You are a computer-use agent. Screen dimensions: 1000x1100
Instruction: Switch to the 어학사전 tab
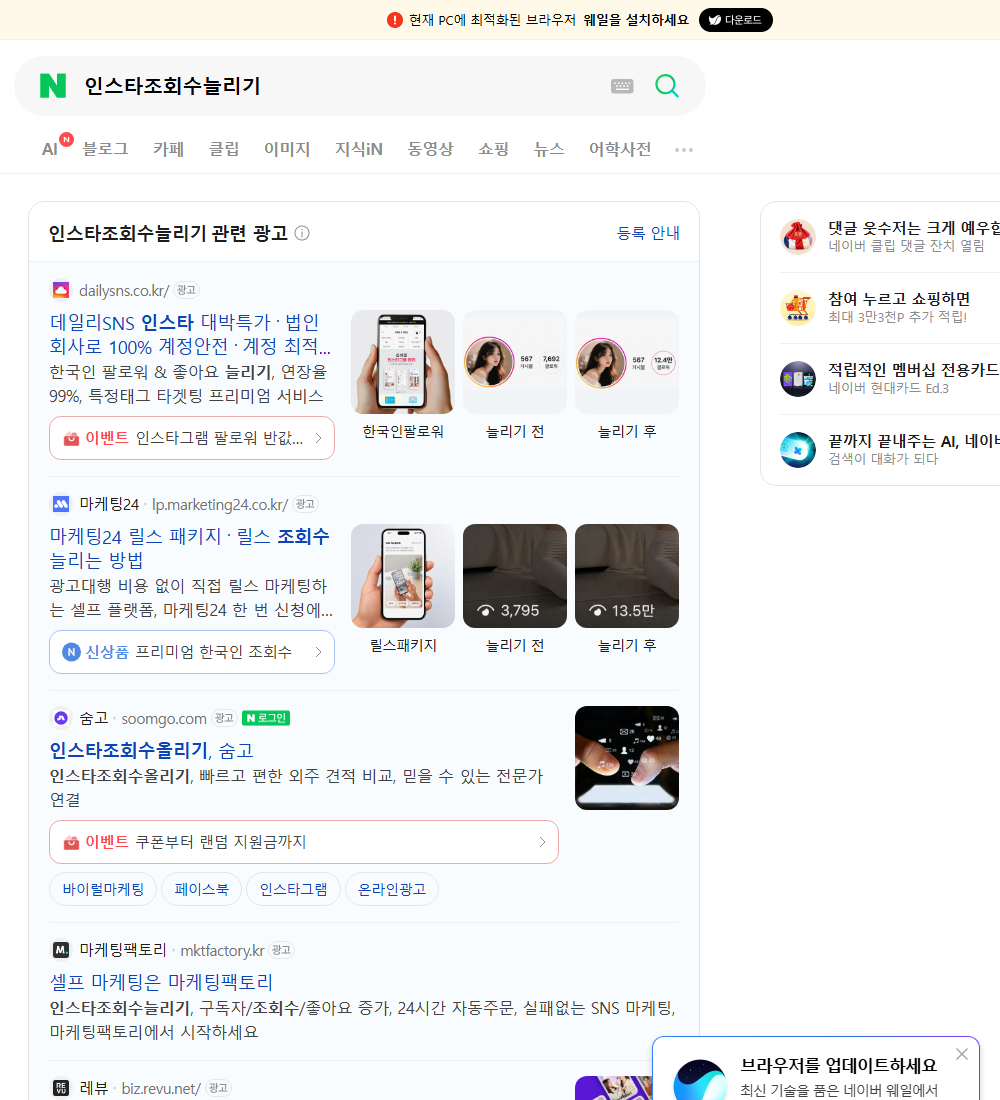(620, 149)
